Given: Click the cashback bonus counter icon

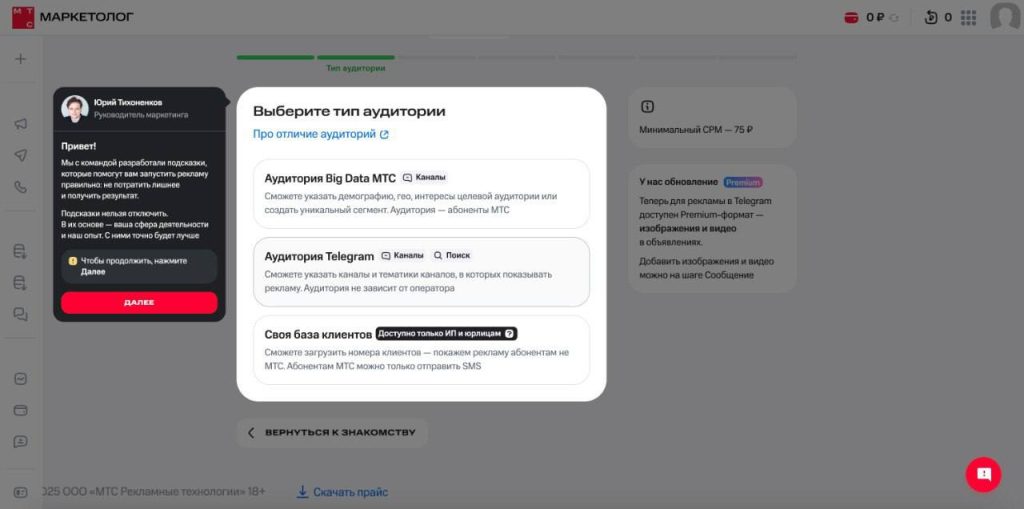Looking at the screenshot, I should pos(932,17).
